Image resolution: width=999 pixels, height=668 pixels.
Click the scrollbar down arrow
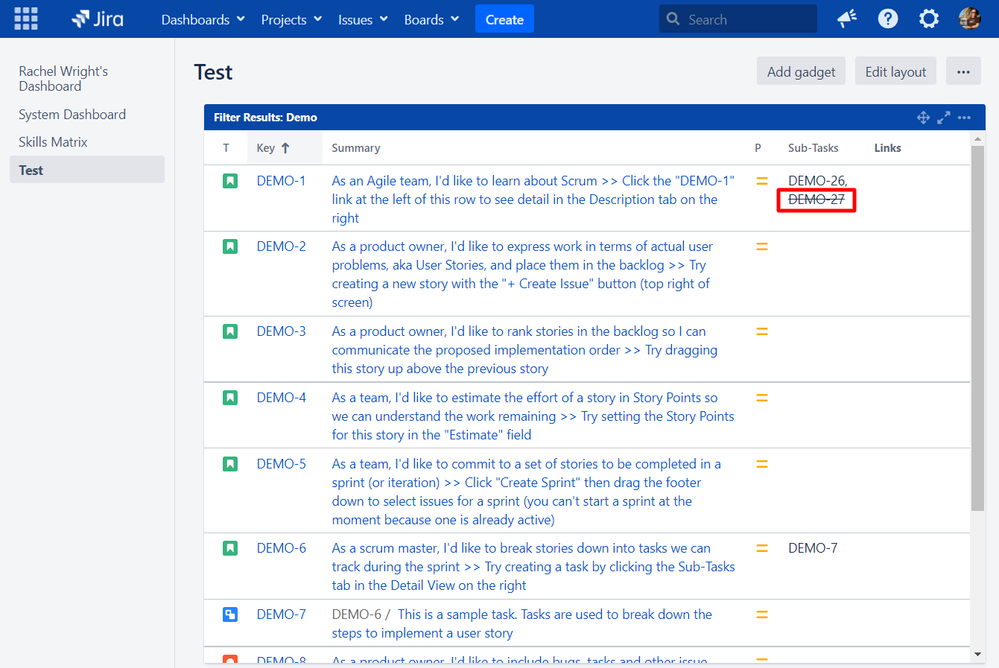977,654
